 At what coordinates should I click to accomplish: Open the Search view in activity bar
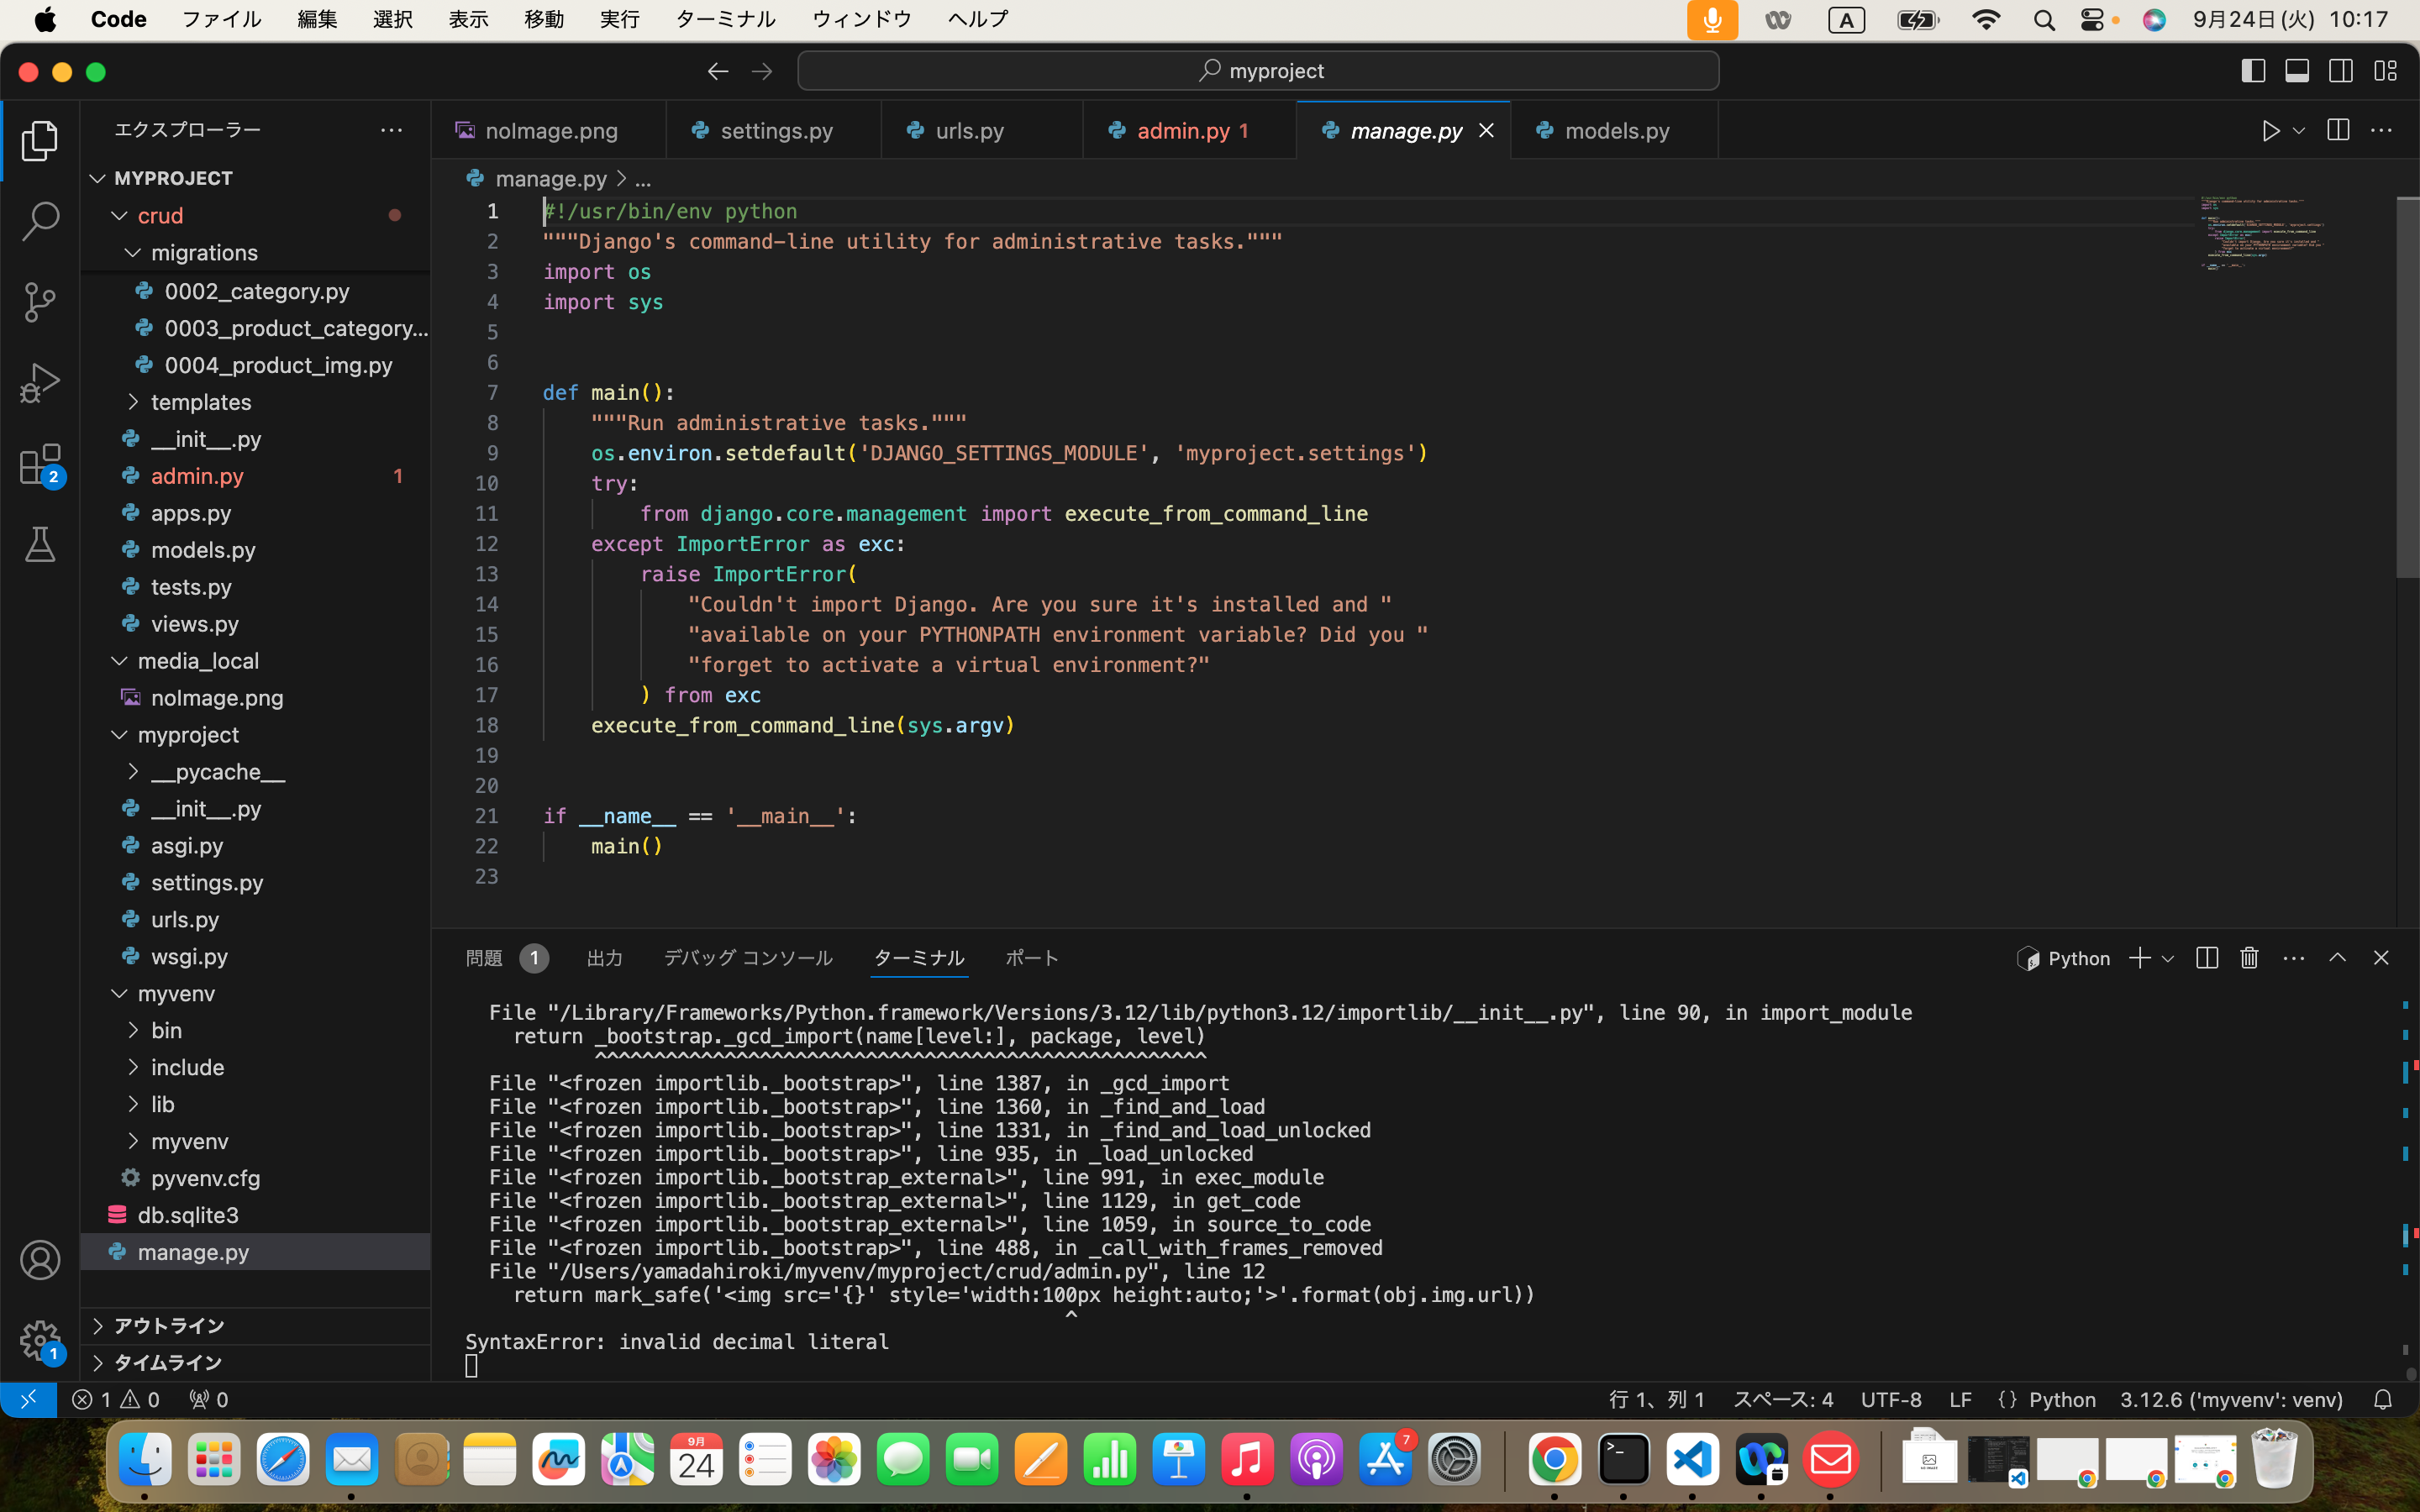40,221
